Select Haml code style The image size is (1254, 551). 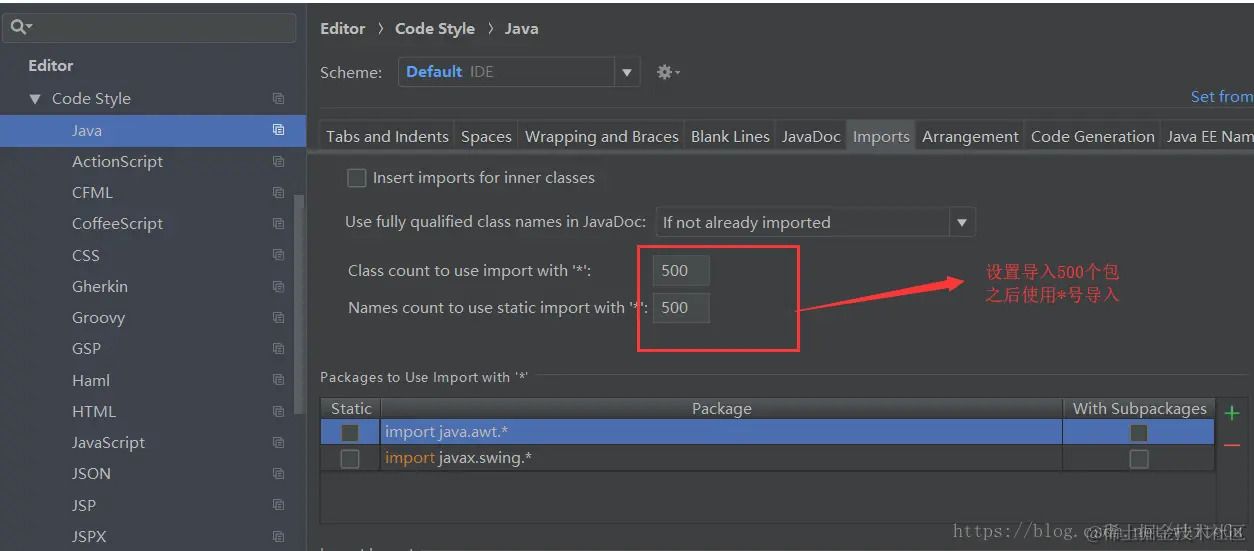point(91,380)
